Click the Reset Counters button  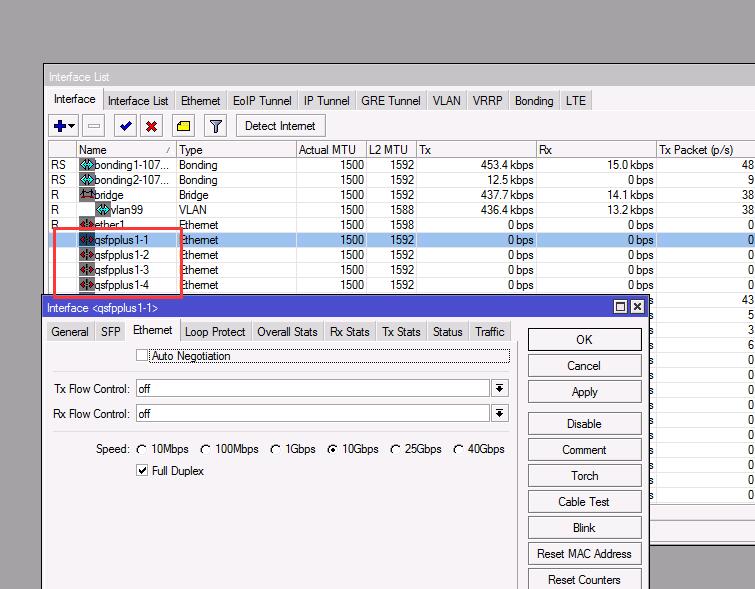(585, 579)
